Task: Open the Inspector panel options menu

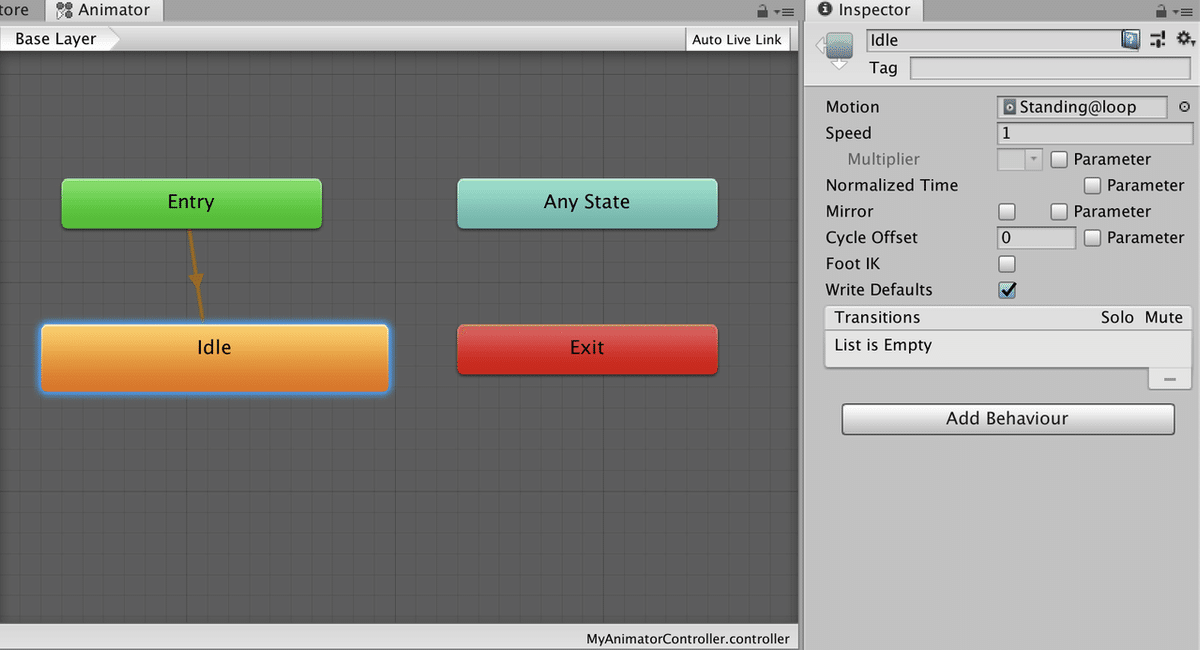Action: pos(1185,12)
